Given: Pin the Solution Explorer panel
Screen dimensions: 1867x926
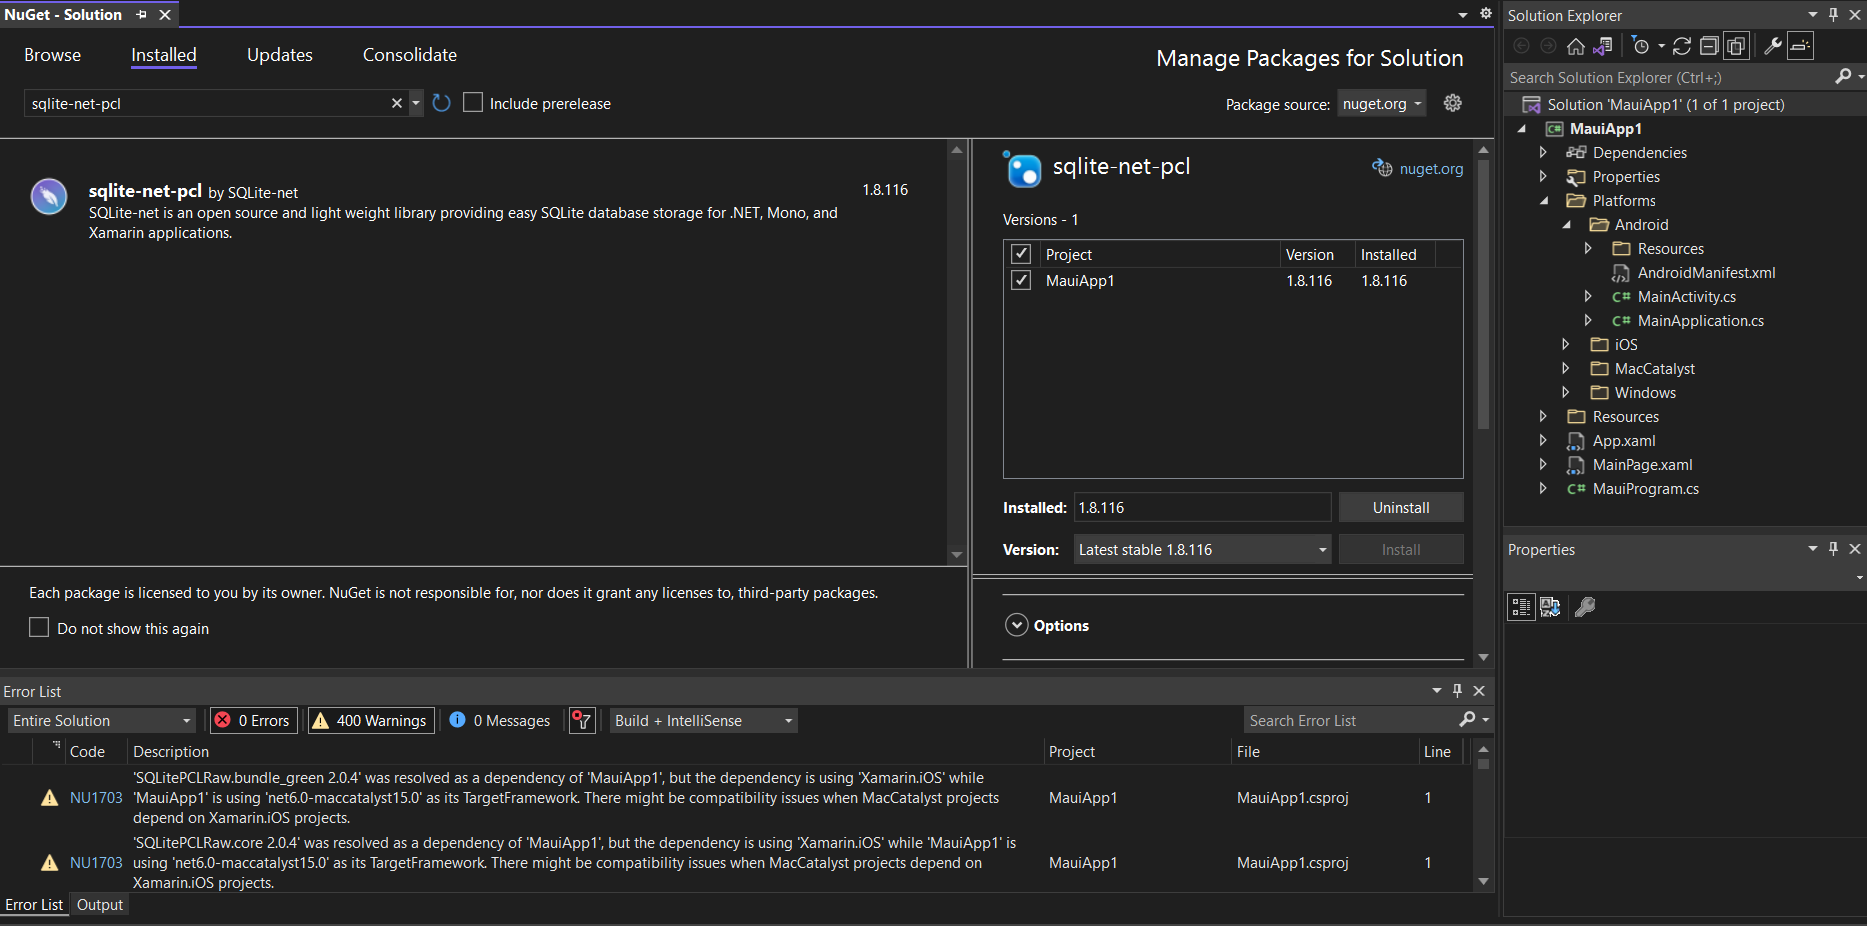Looking at the screenshot, I should pyautogui.click(x=1833, y=15).
